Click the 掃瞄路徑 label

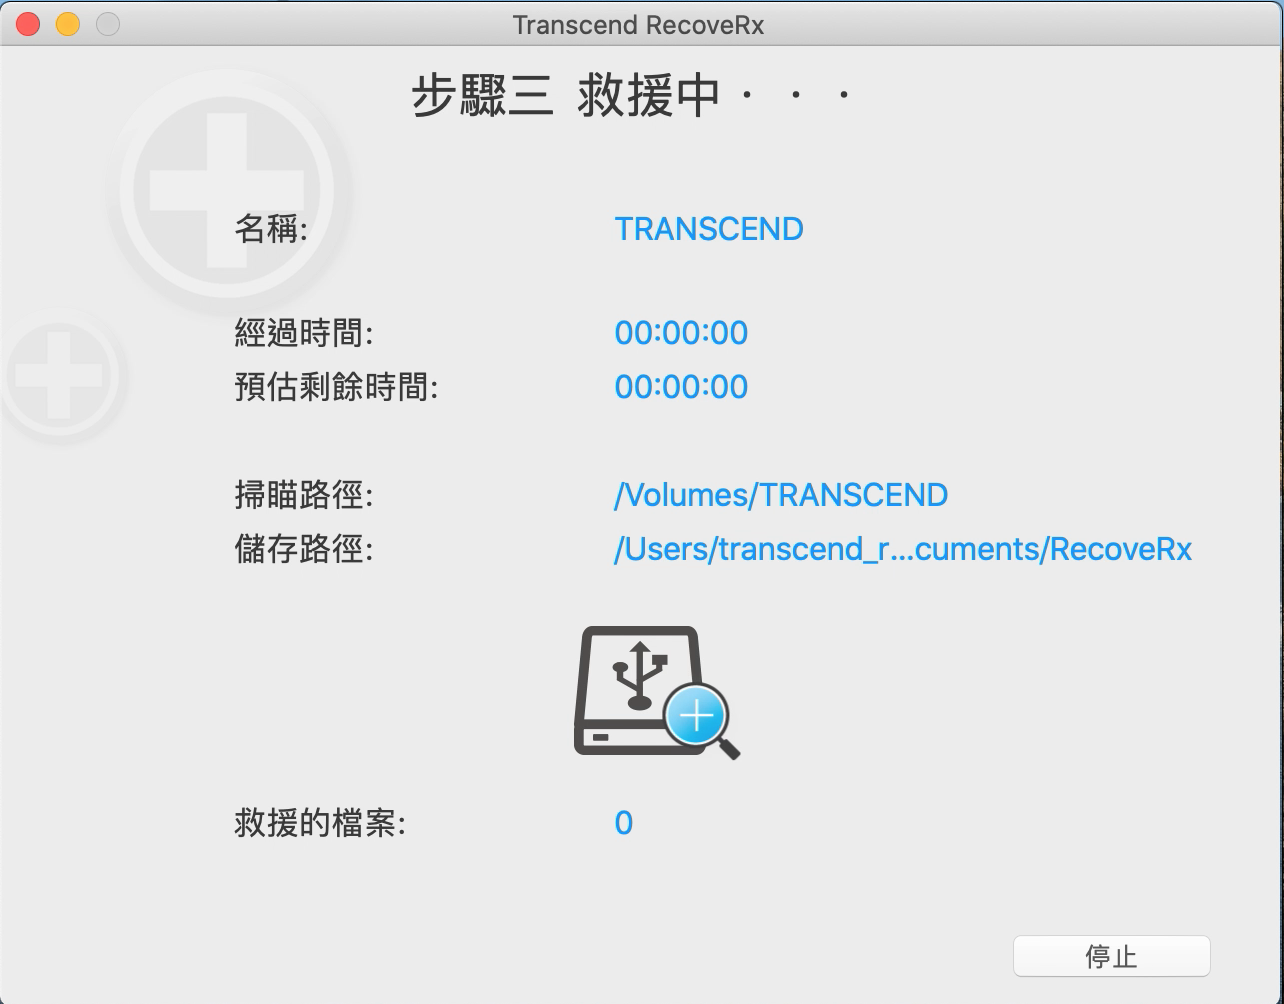pos(304,495)
